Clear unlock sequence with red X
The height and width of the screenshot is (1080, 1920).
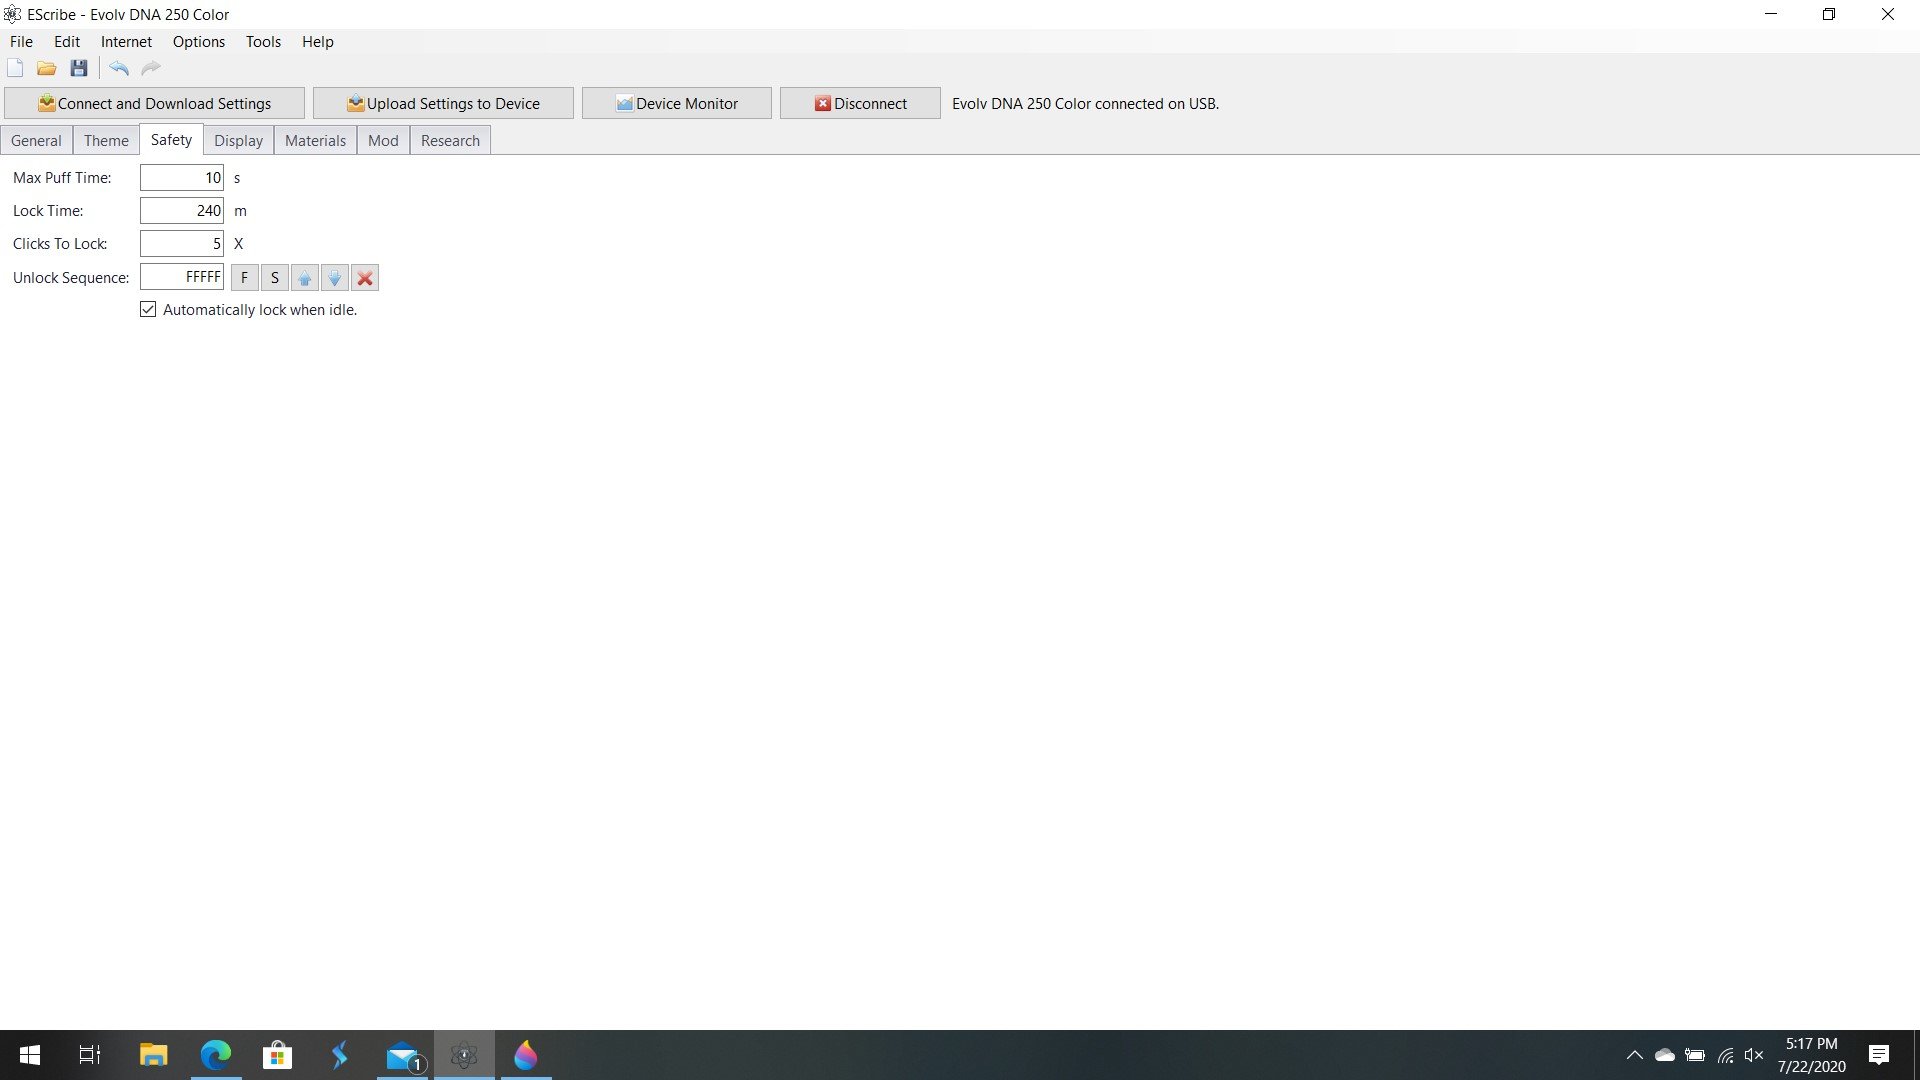(x=365, y=278)
